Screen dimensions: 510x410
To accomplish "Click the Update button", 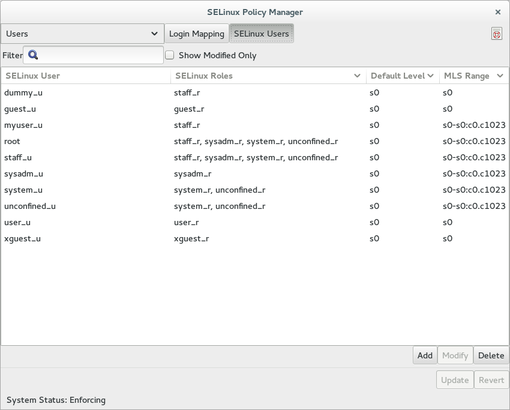I will tap(455, 380).
